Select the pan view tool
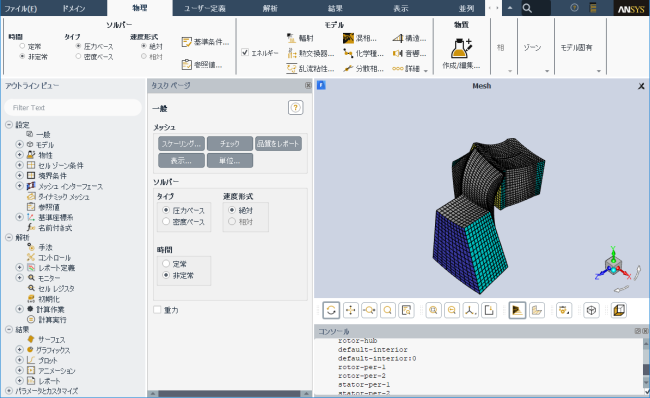 coord(351,310)
